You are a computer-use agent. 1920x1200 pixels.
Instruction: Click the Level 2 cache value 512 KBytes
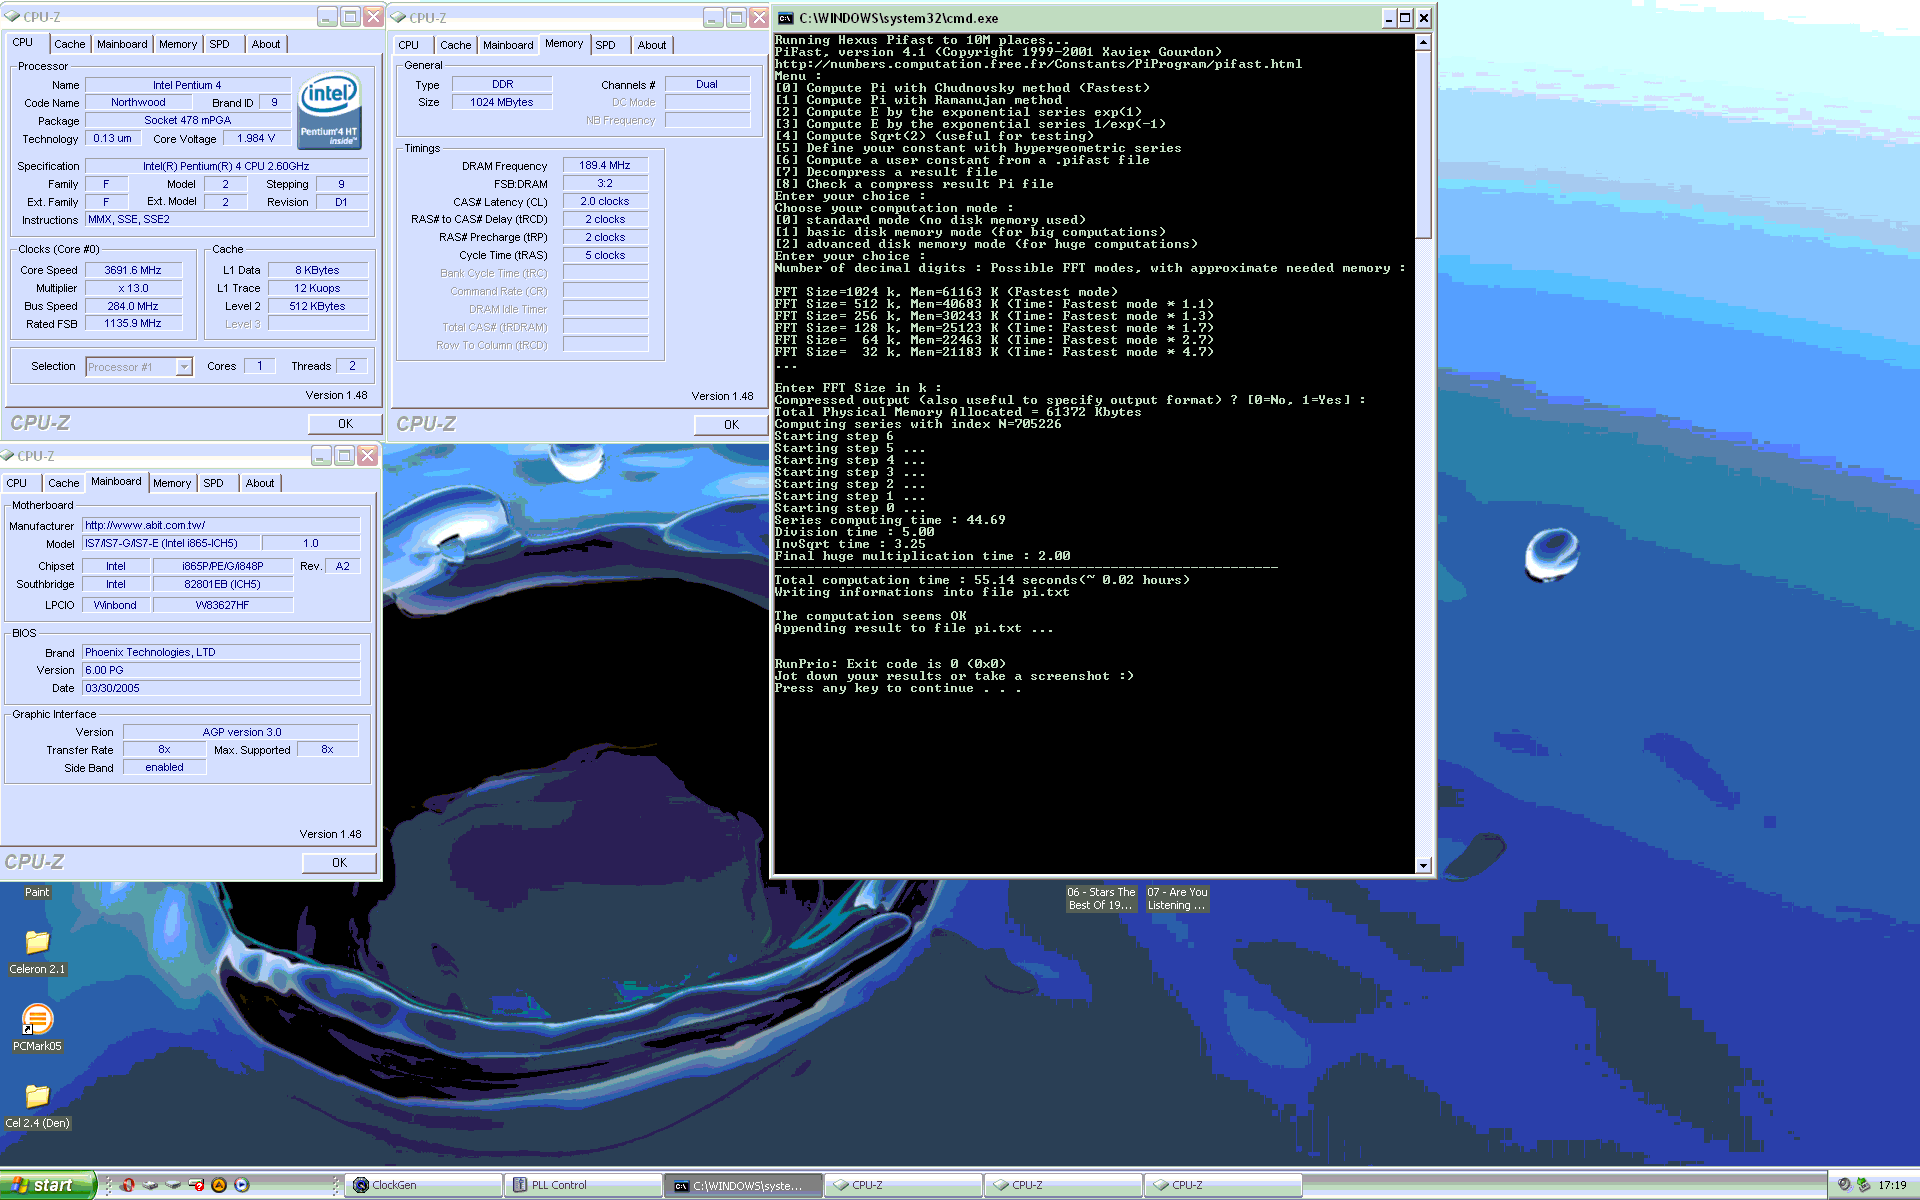(317, 306)
